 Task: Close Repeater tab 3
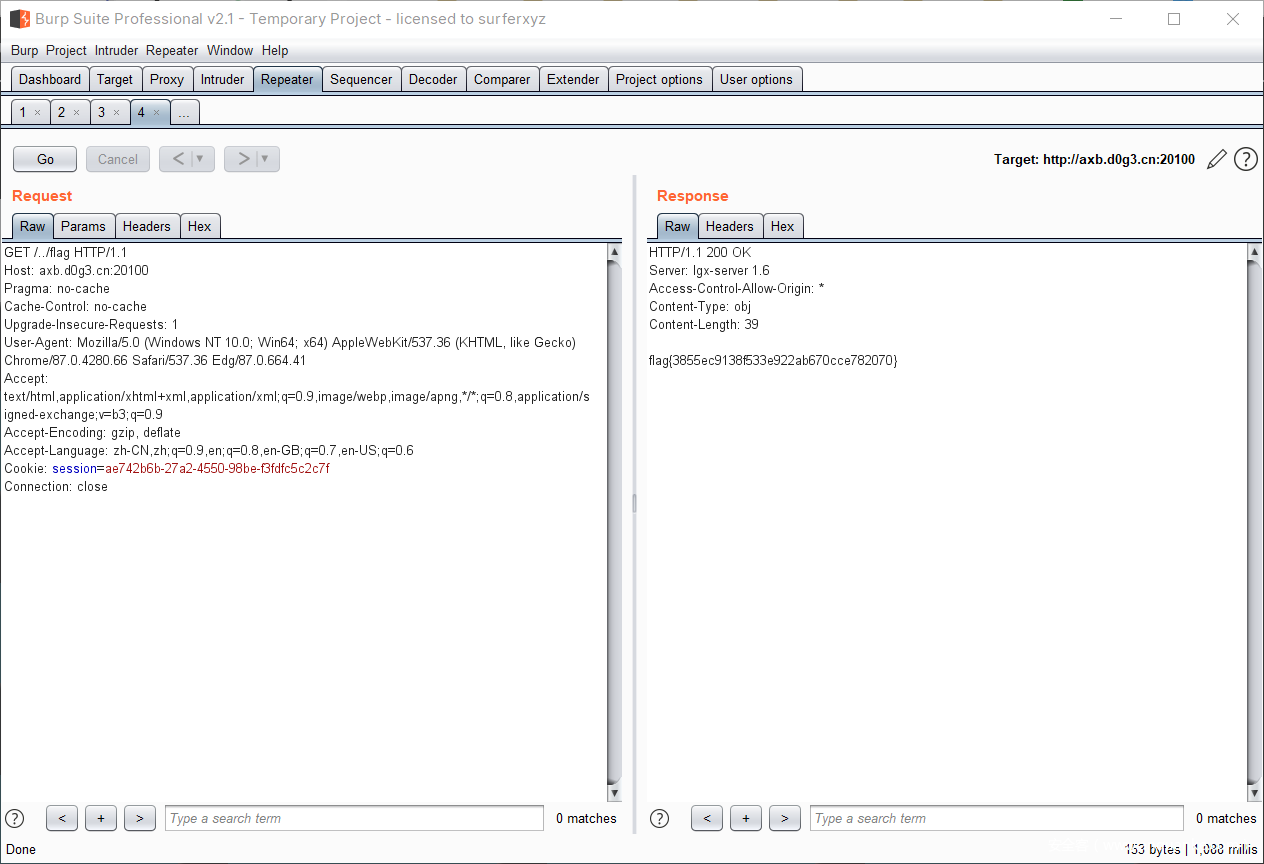point(116,112)
